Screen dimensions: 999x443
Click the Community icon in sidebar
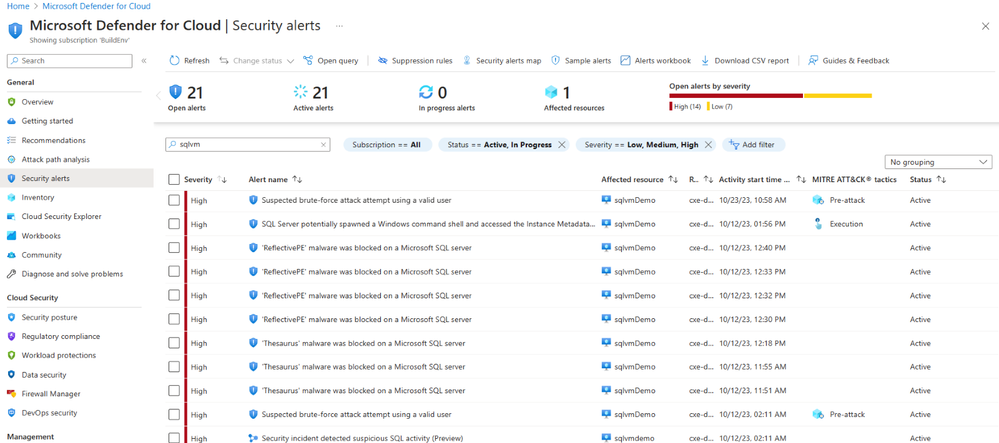coord(11,255)
